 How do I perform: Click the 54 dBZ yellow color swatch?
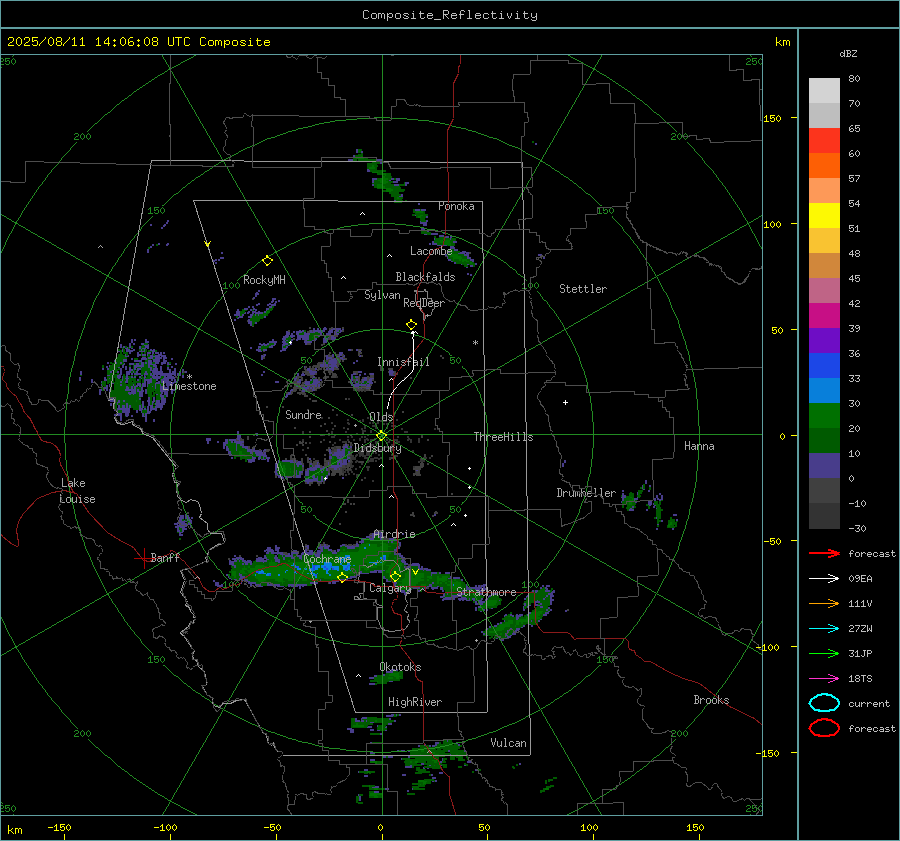coord(824,215)
